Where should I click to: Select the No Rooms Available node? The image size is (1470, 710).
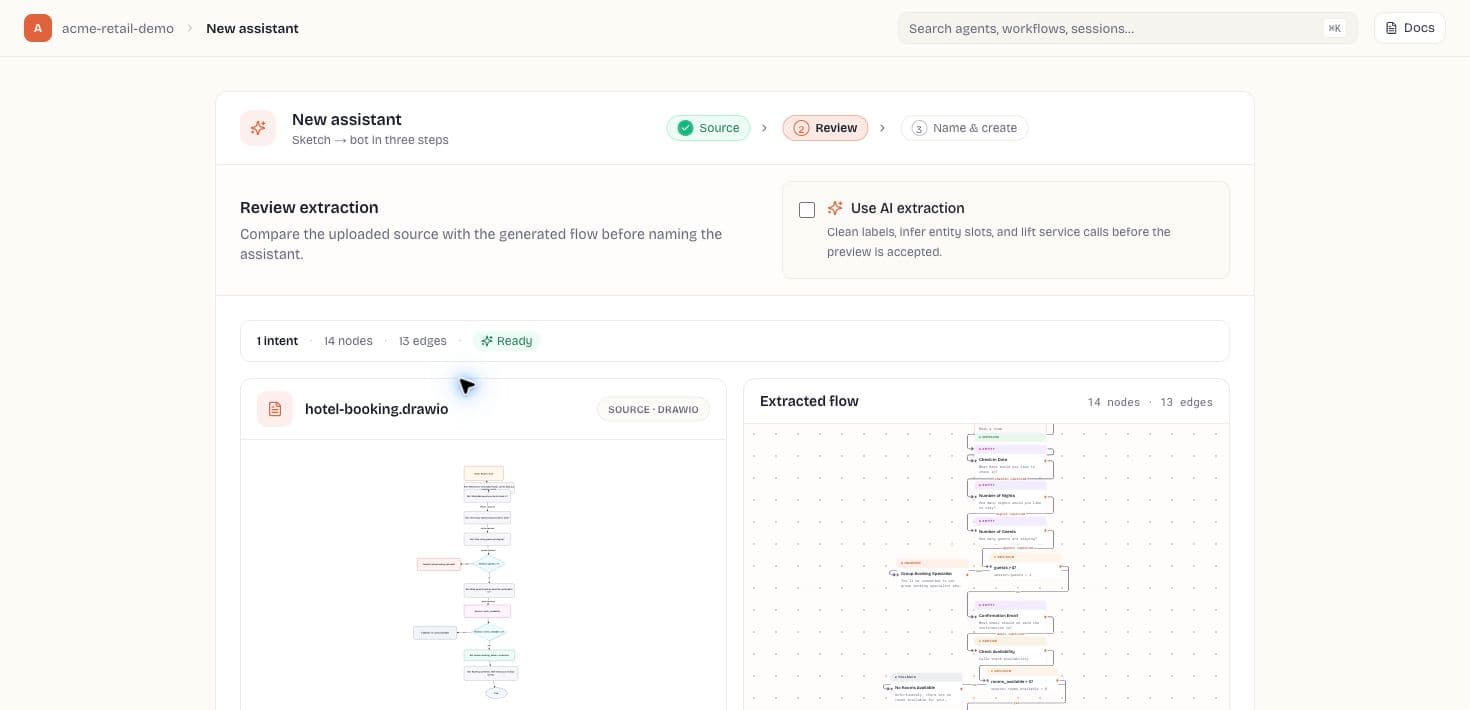pos(928,689)
